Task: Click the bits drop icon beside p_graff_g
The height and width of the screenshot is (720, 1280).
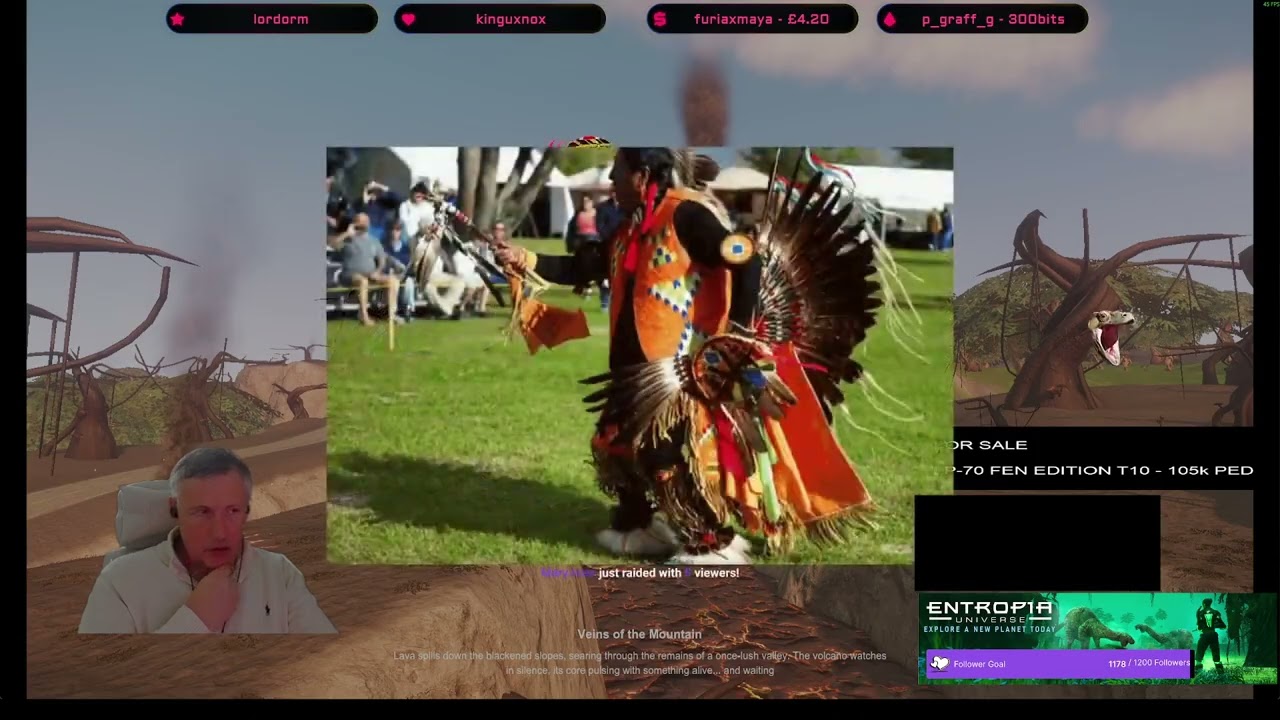Action: click(x=890, y=19)
